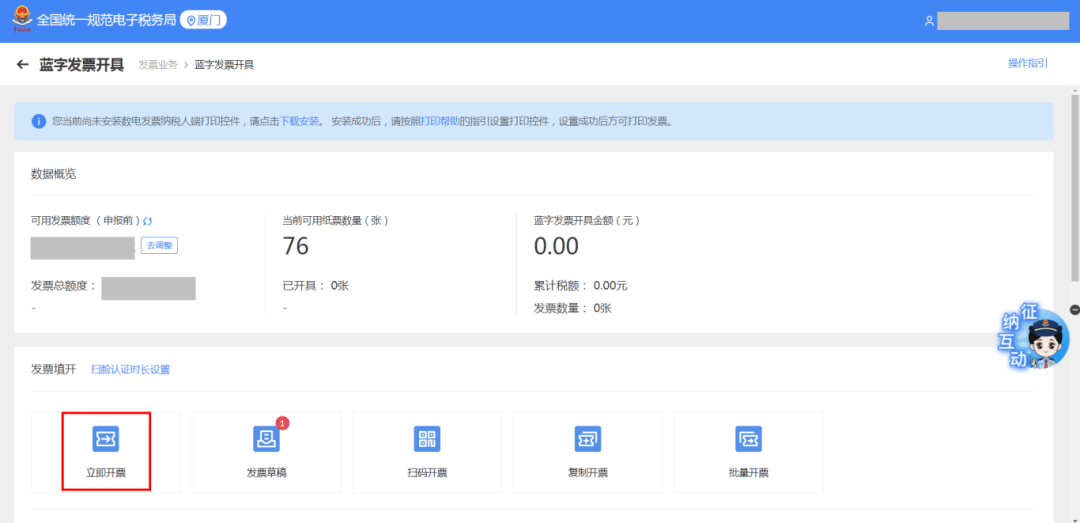
Task: Click the 下载安装 link in the notice
Action: [299, 122]
